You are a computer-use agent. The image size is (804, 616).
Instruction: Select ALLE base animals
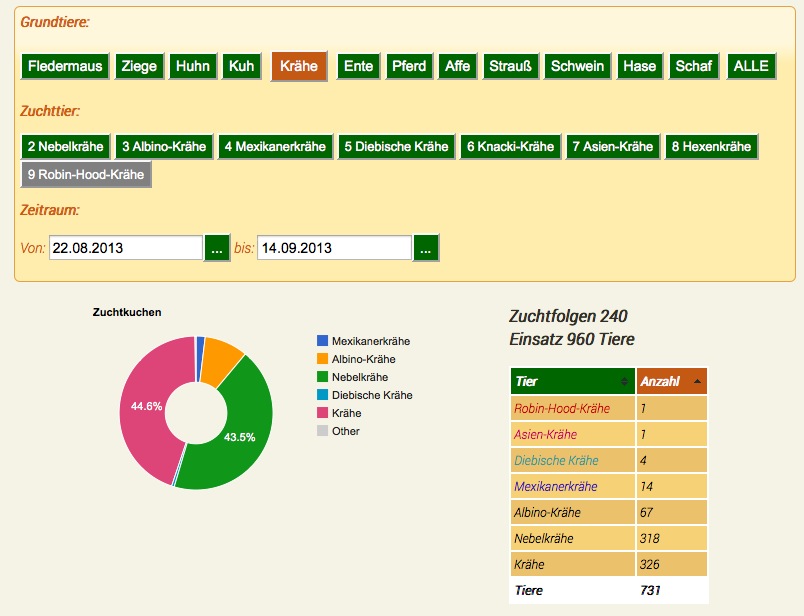751,66
